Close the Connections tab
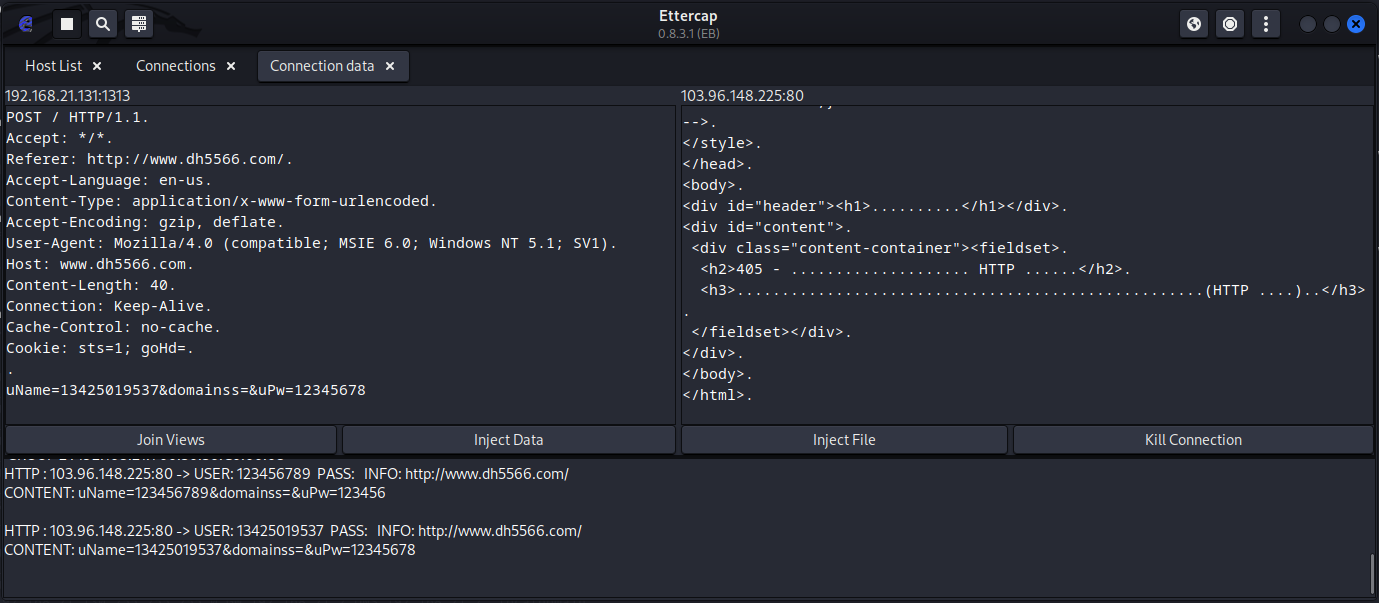 [x=231, y=66]
